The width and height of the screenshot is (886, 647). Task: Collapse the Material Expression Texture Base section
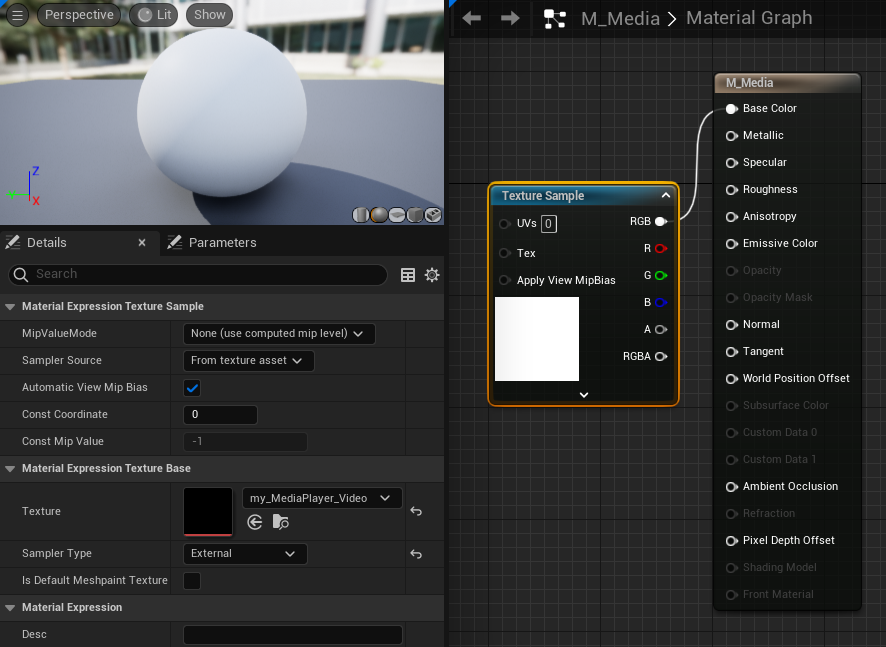tap(11, 469)
